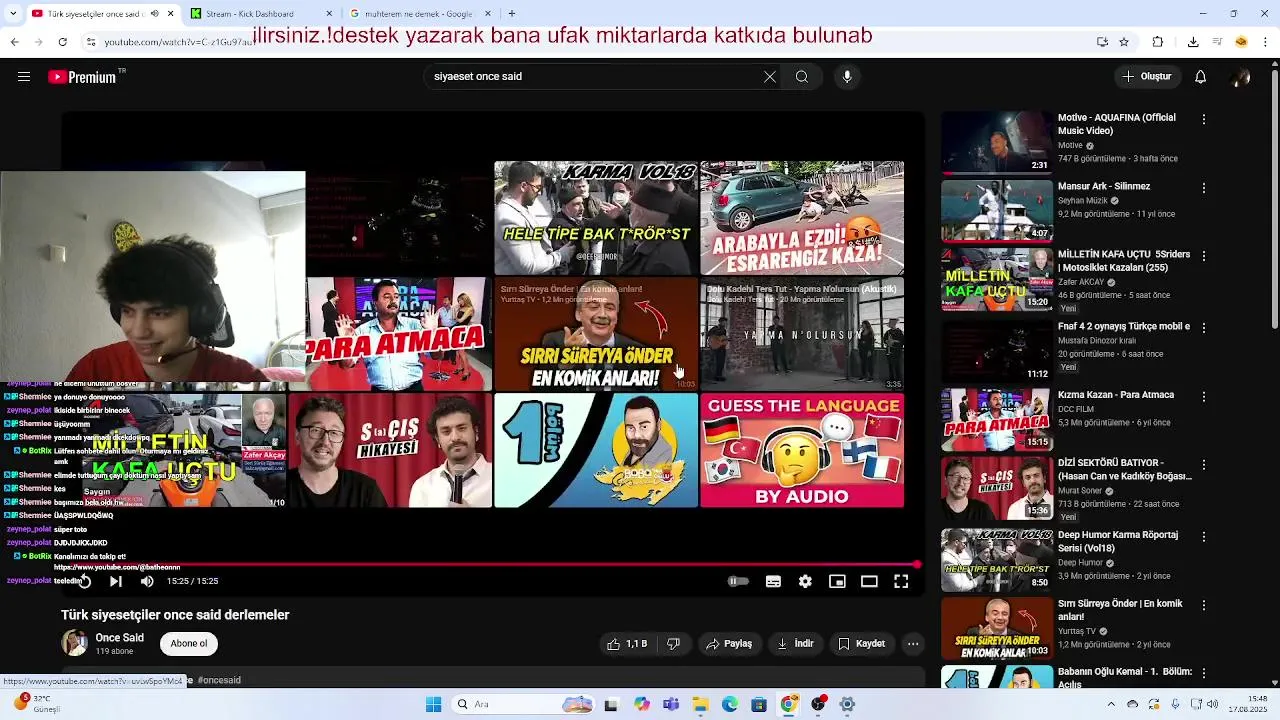Replay the video with the replay icon
Image resolution: width=1280 pixels, height=720 pixels.
84,581
